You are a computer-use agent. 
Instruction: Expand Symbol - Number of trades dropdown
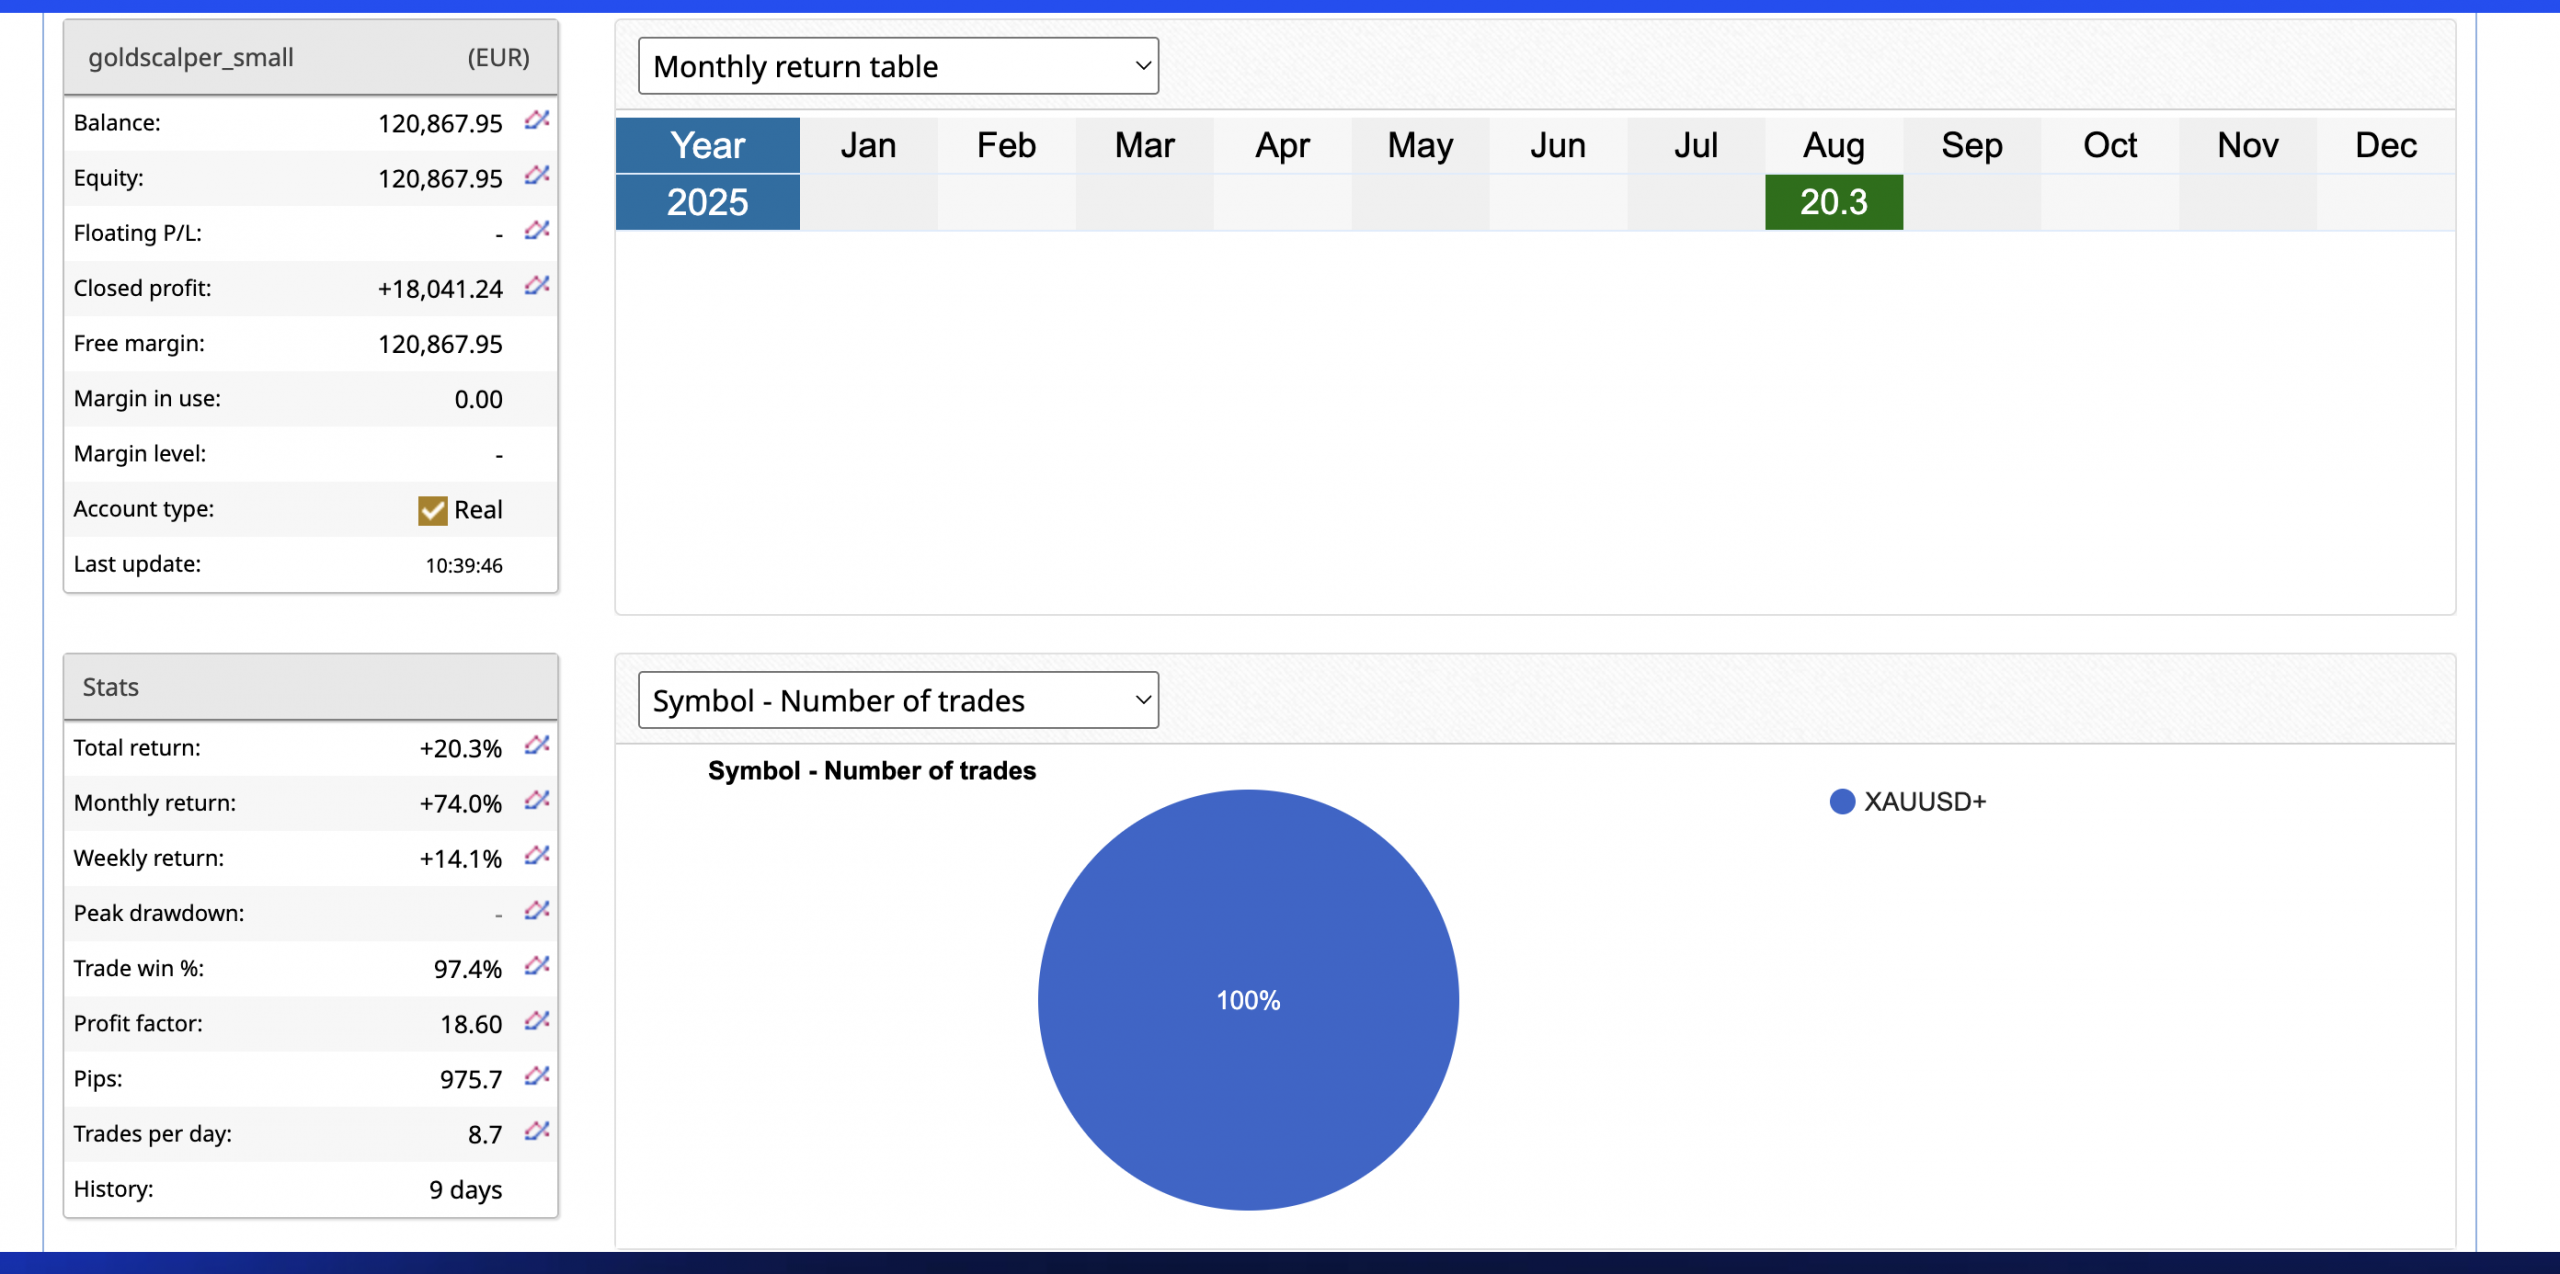point(897,700)
